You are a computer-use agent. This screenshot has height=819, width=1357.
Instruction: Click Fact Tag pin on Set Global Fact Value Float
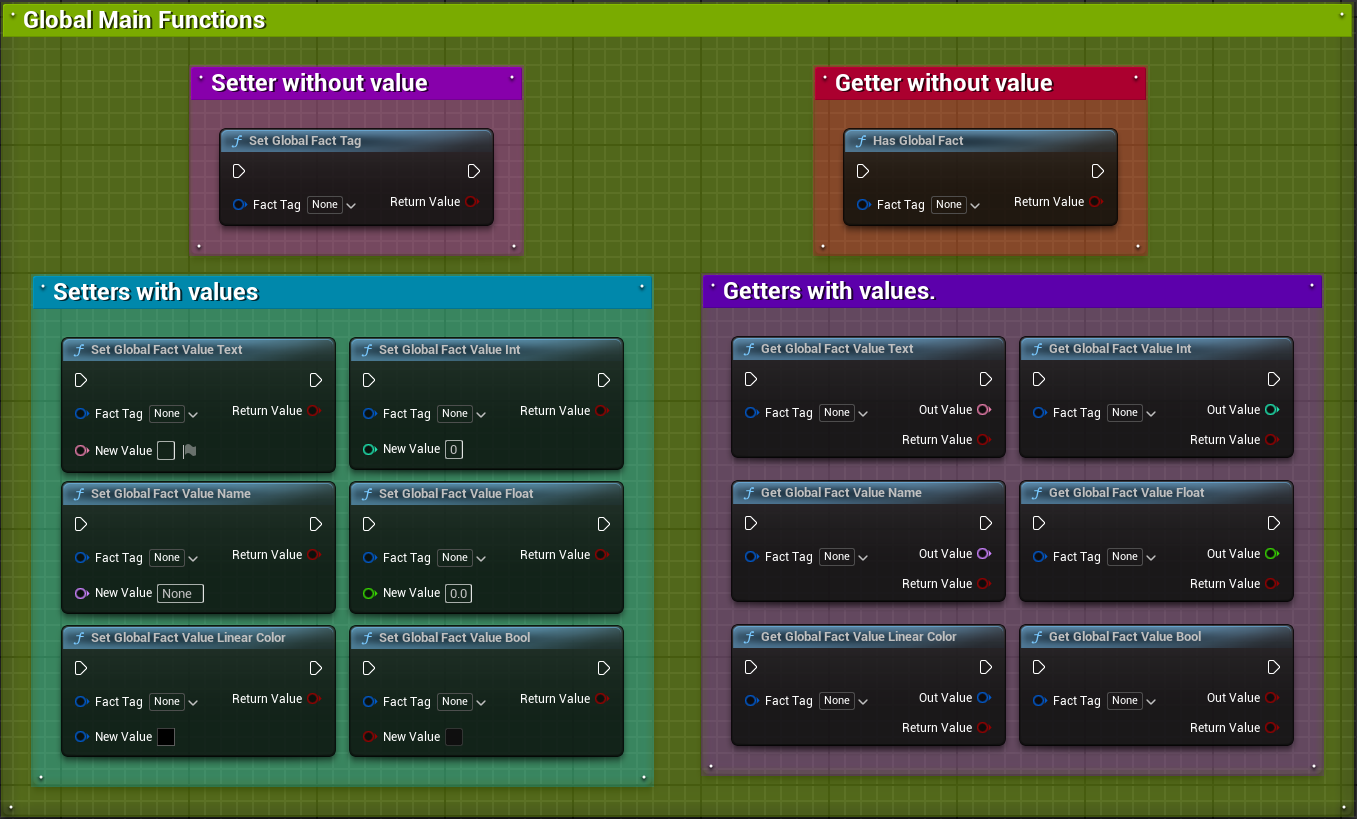click(369, 558)
